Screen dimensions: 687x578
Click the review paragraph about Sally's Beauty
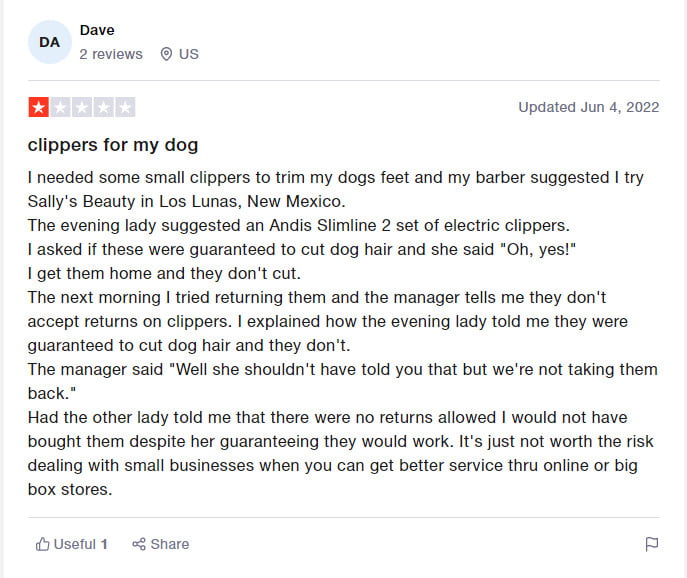tap(336, 189)
